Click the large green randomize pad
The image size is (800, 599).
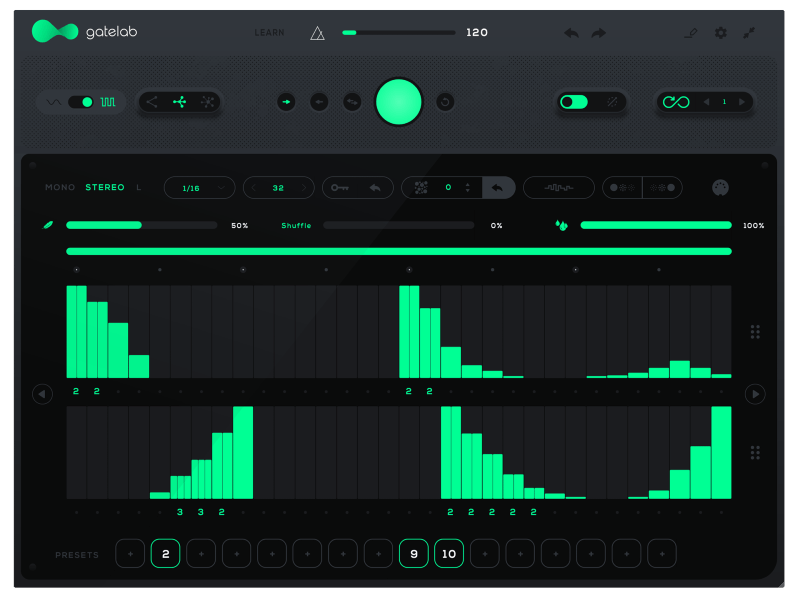[399, 102]
